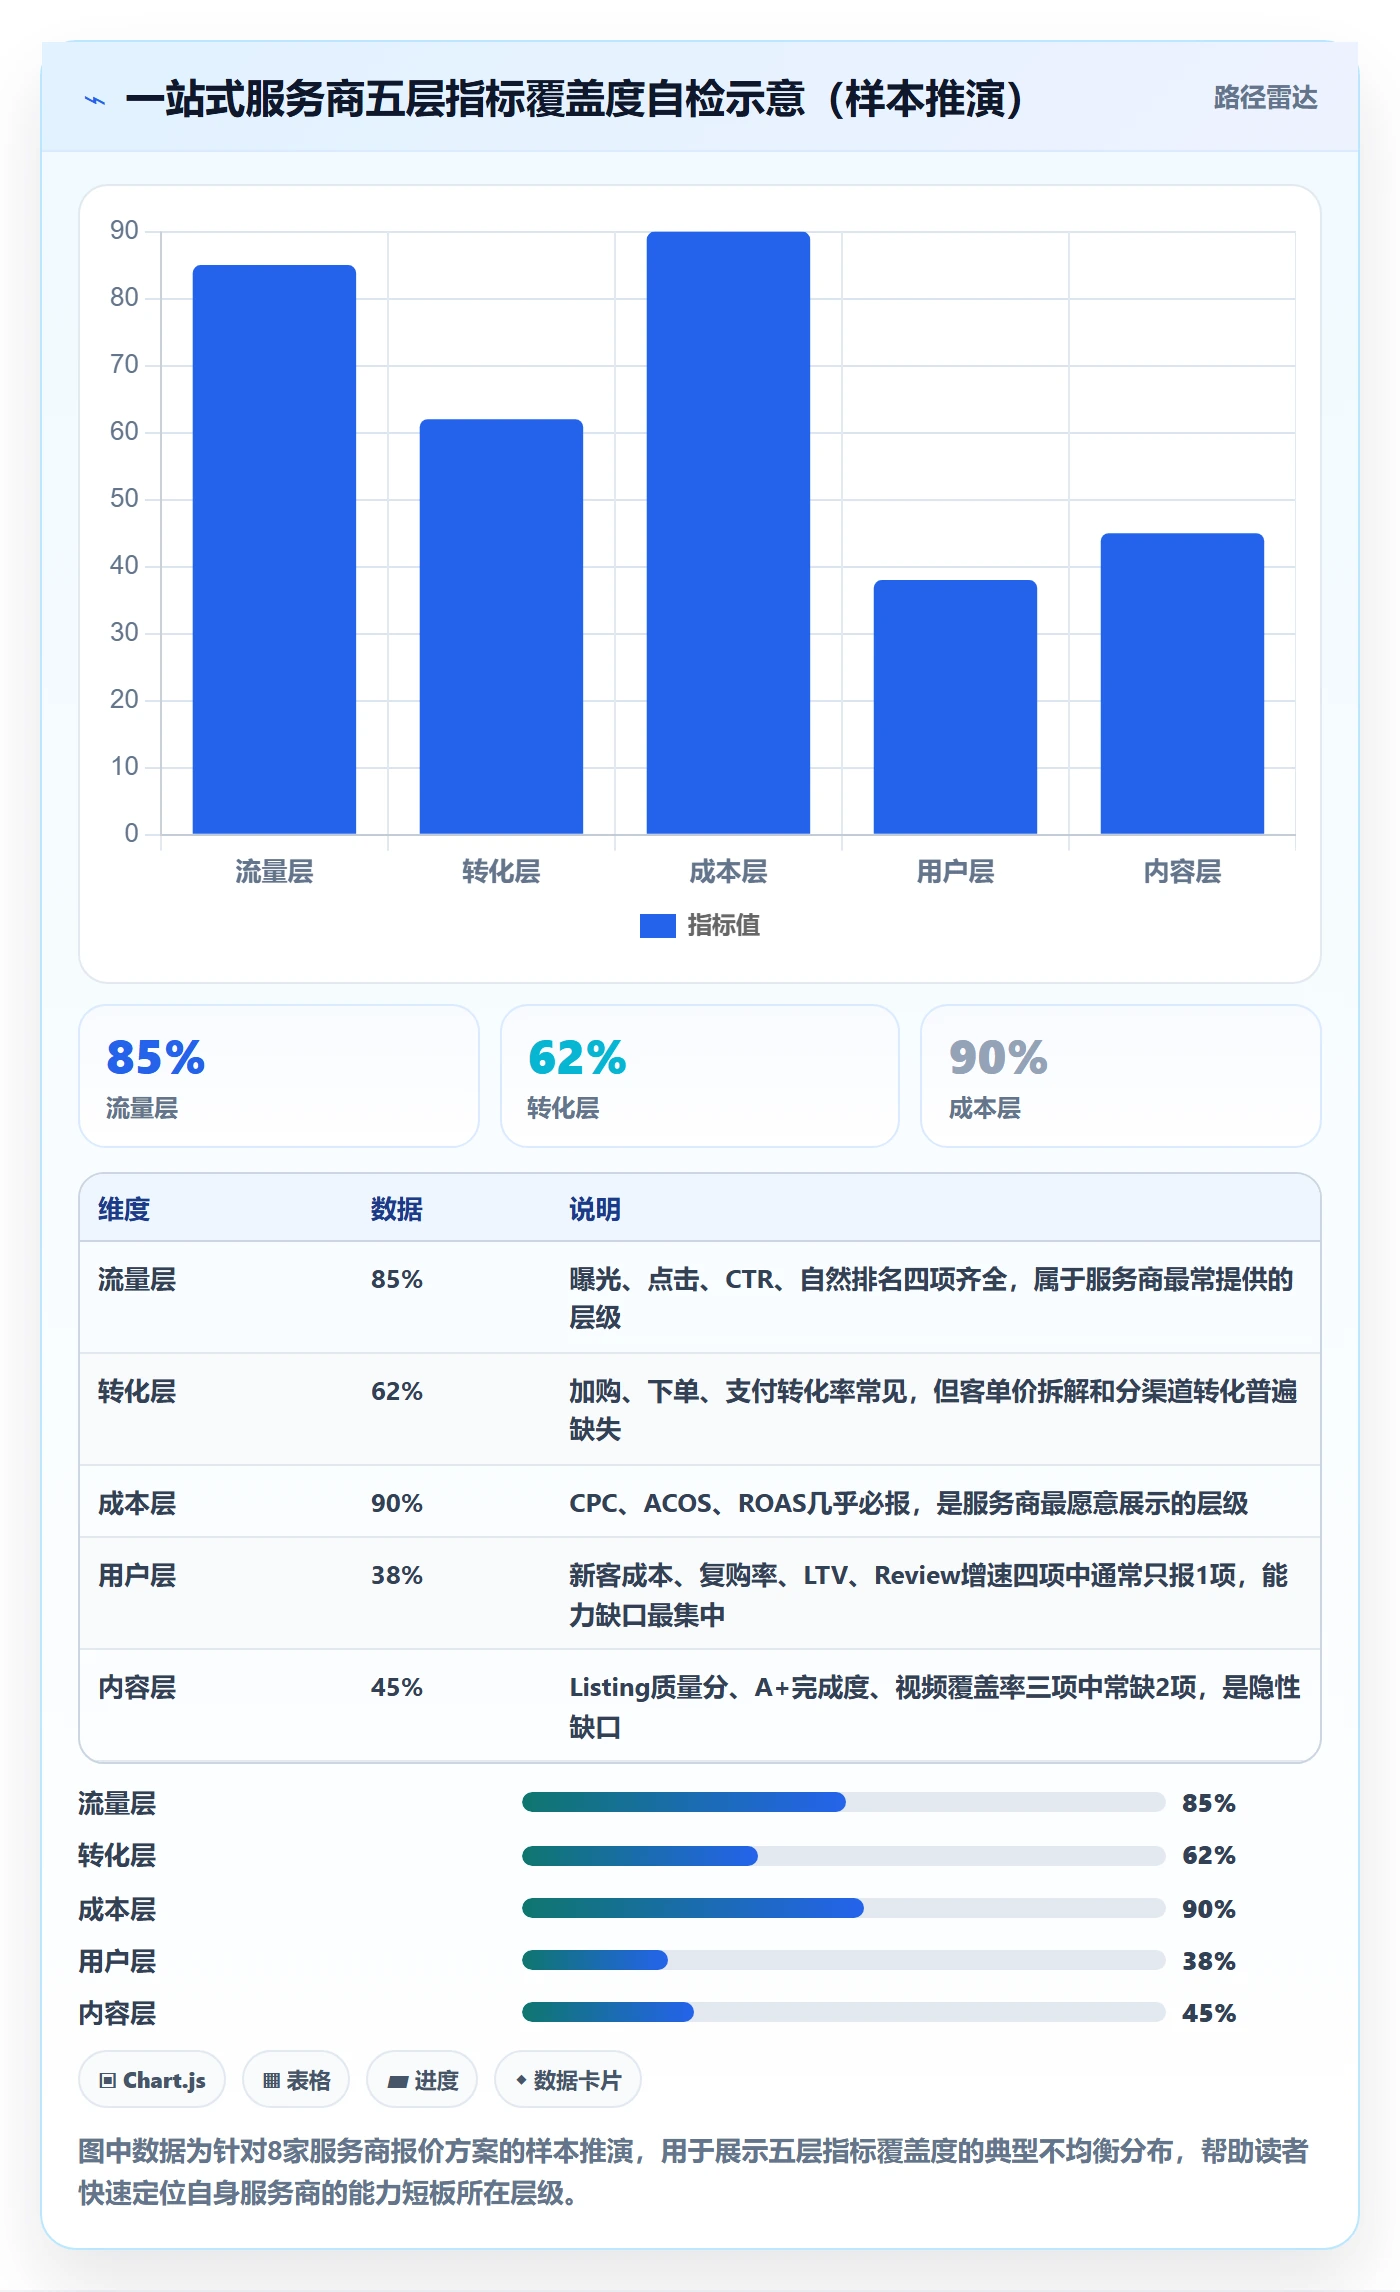Toggle the 指标值 legend label
The height and width of the screenshot is (2292, 1400).
tap(724, 926)
